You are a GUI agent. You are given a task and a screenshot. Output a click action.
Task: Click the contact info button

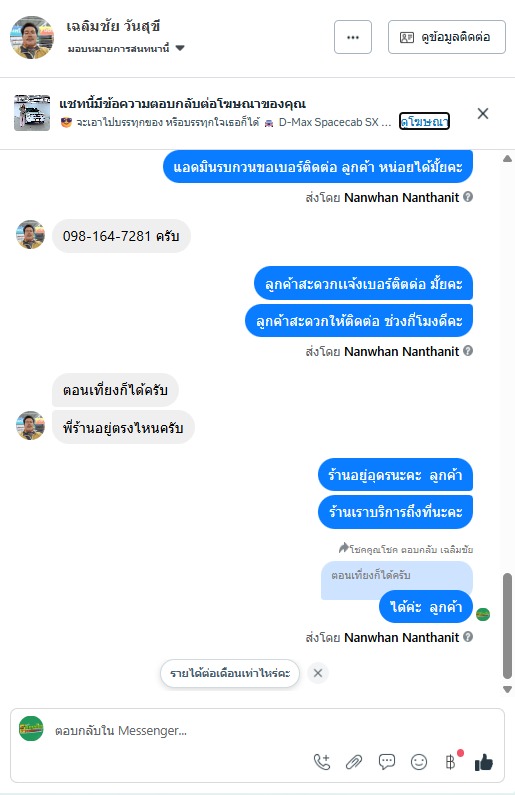coord(447,37)
